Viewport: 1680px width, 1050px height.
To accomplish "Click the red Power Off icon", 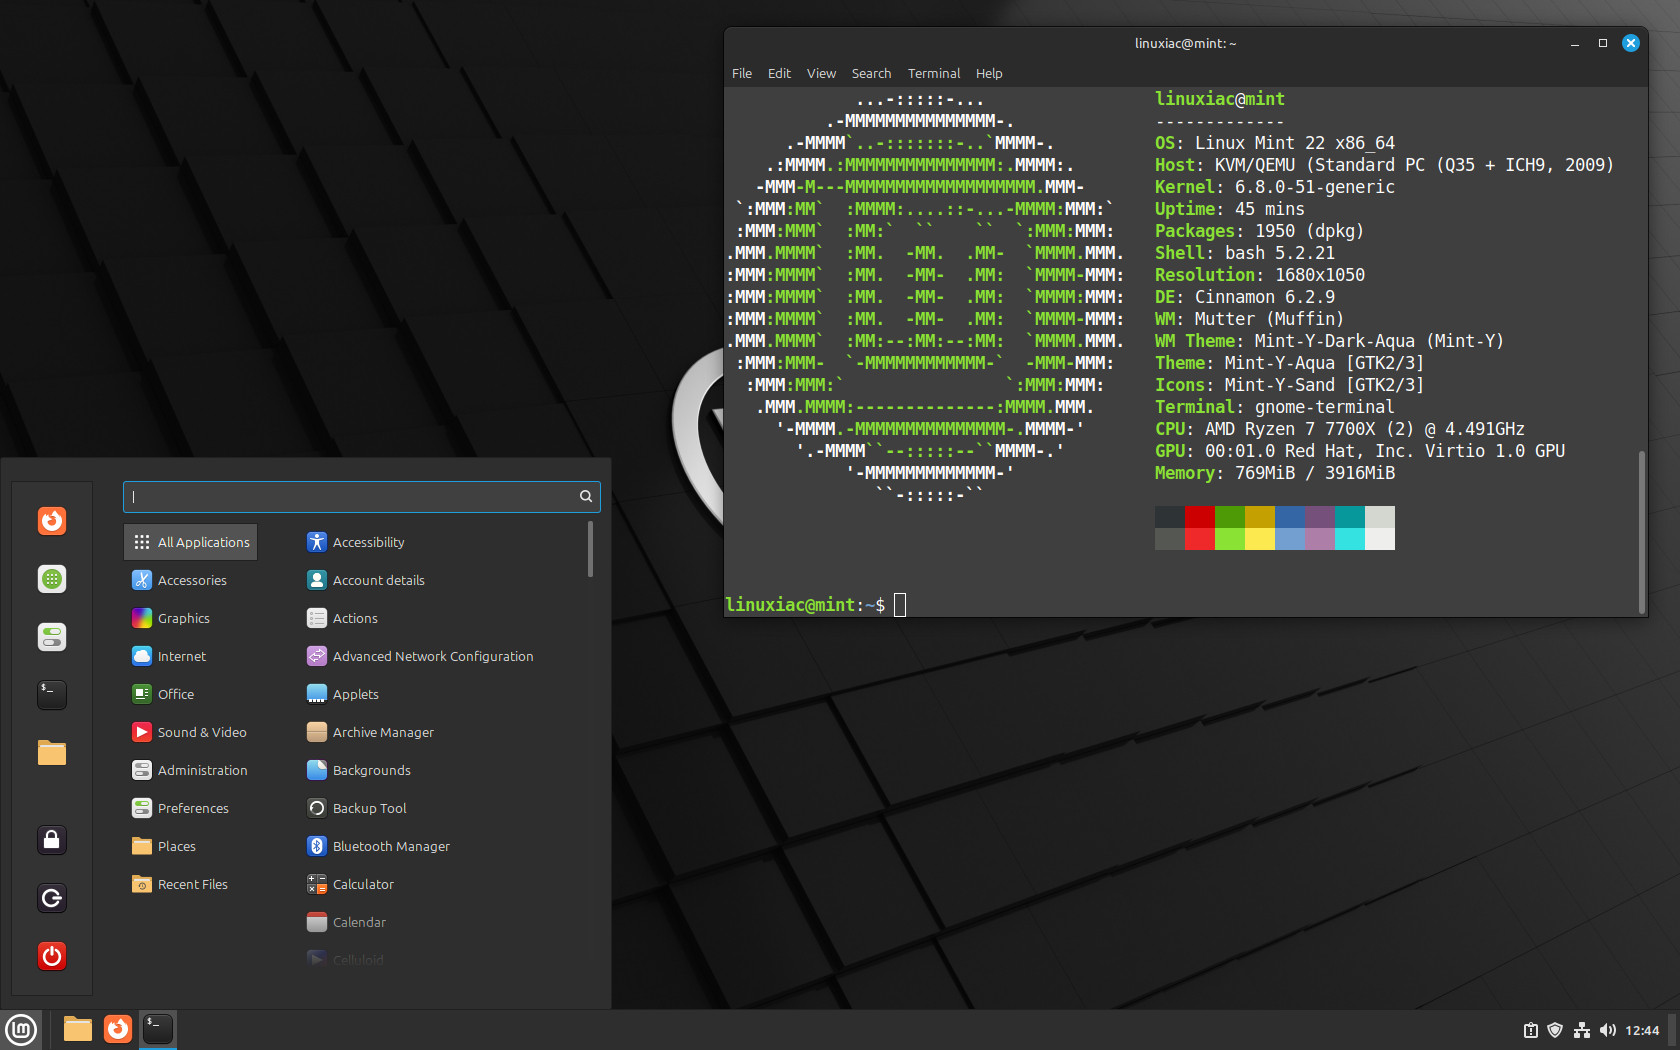I will click(52, 956).
